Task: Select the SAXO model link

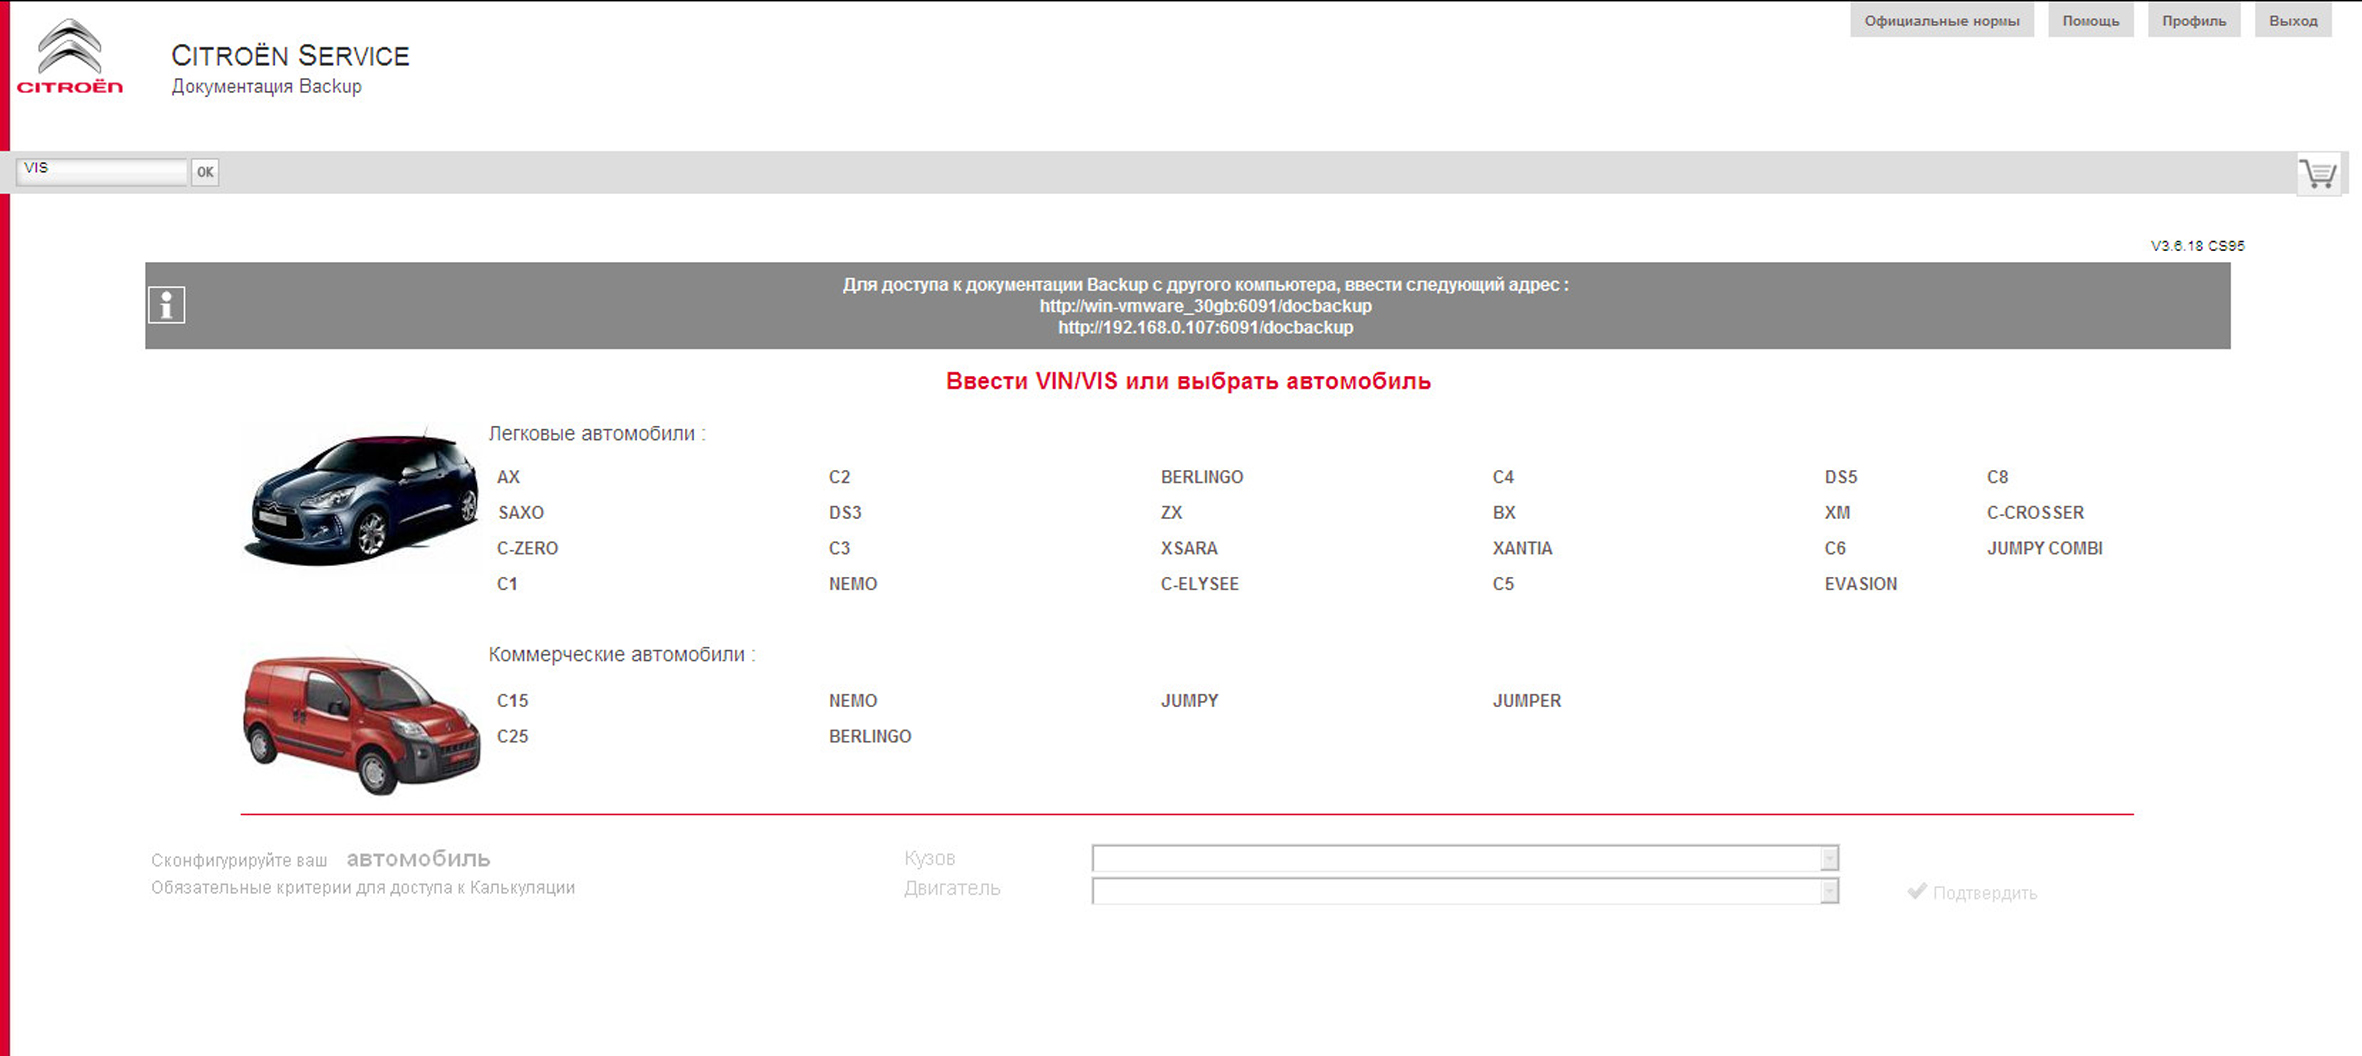Action: point(521,513)
